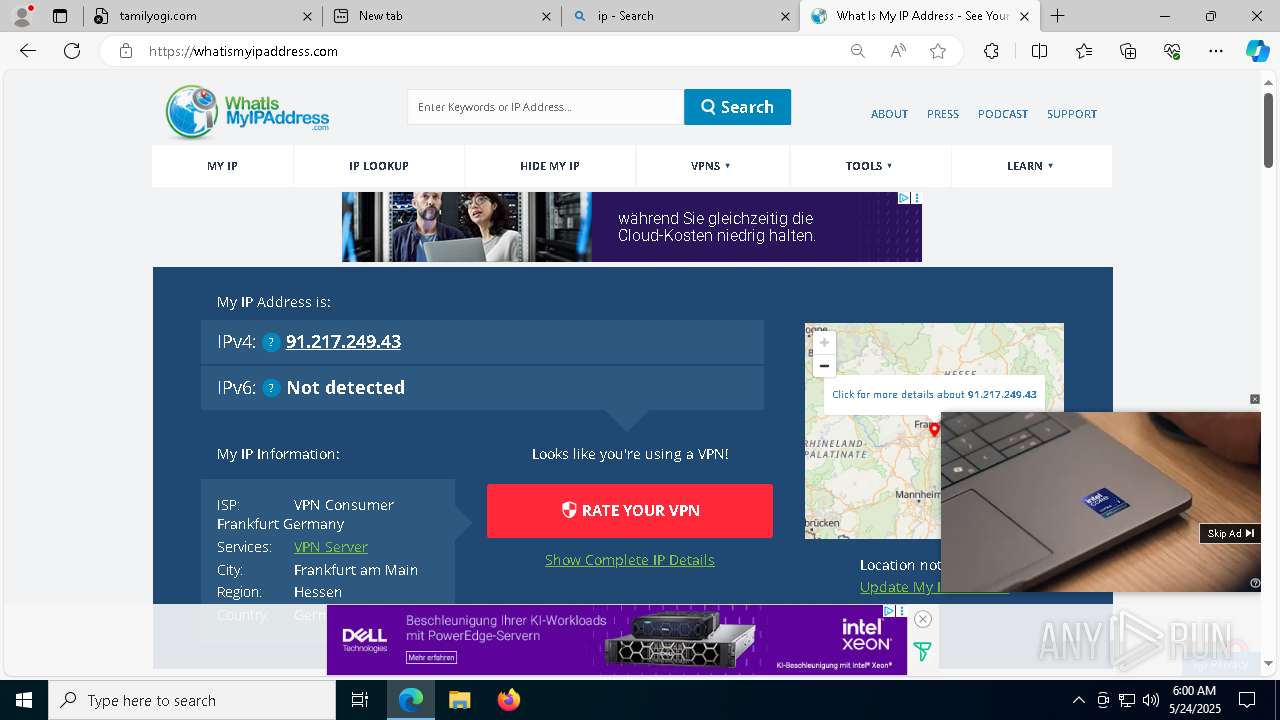Click the browser address bar URL
Screen dimensions: 1280x720
point(243,51)
